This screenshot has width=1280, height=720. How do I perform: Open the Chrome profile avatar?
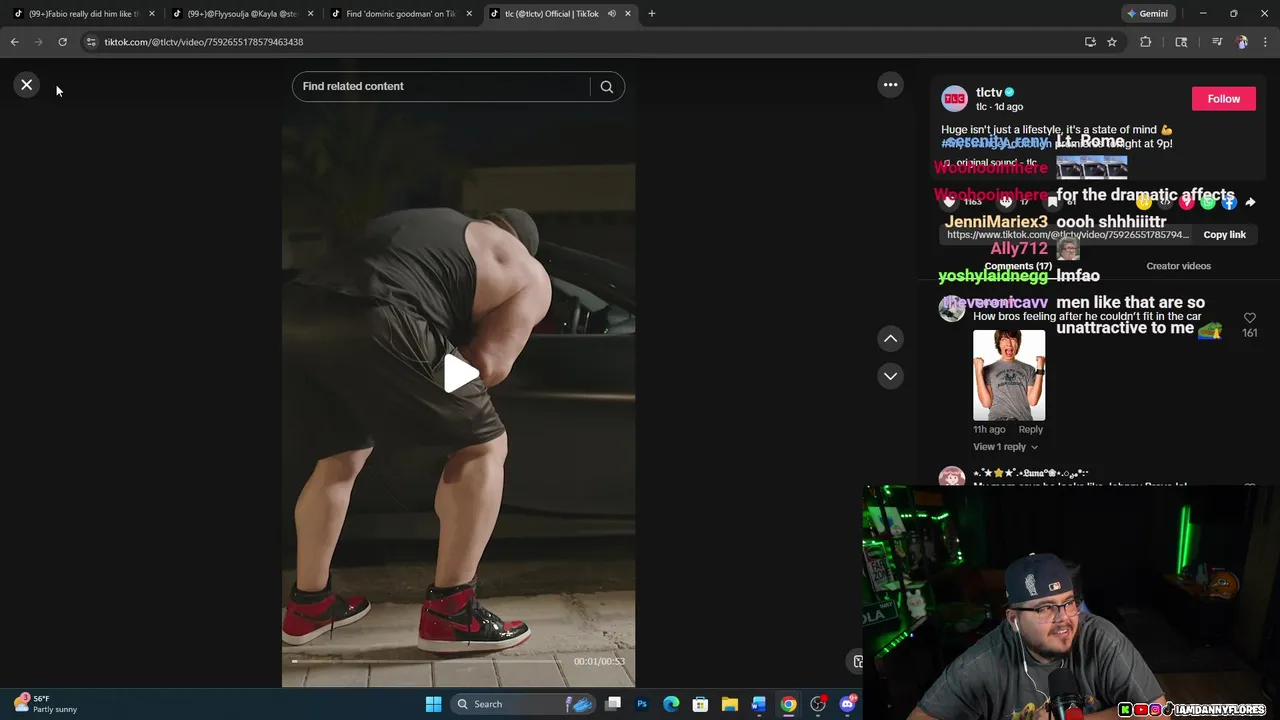pyautogui.click(x=1242, y=42)
